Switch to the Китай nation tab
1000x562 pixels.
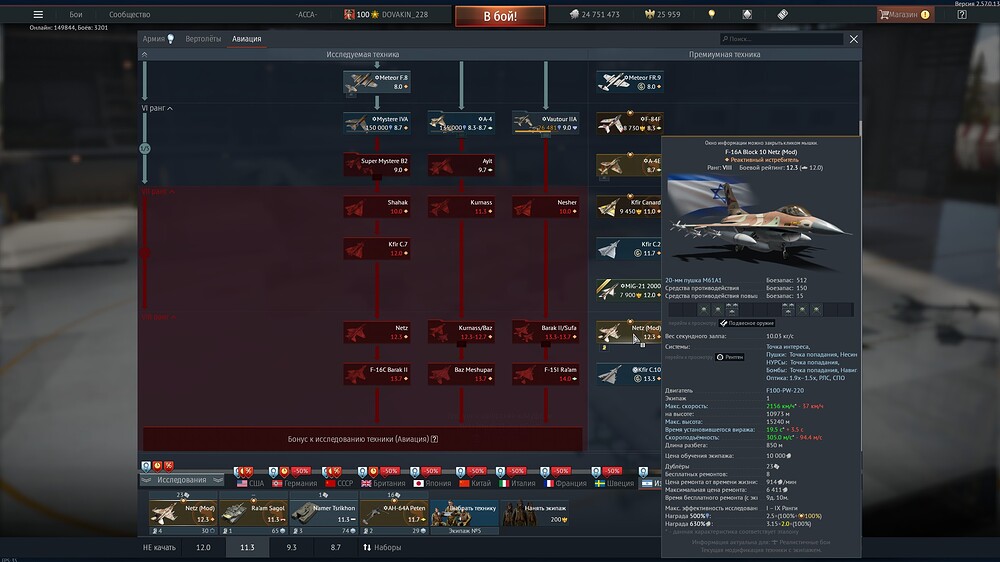(x=475, y=483)
